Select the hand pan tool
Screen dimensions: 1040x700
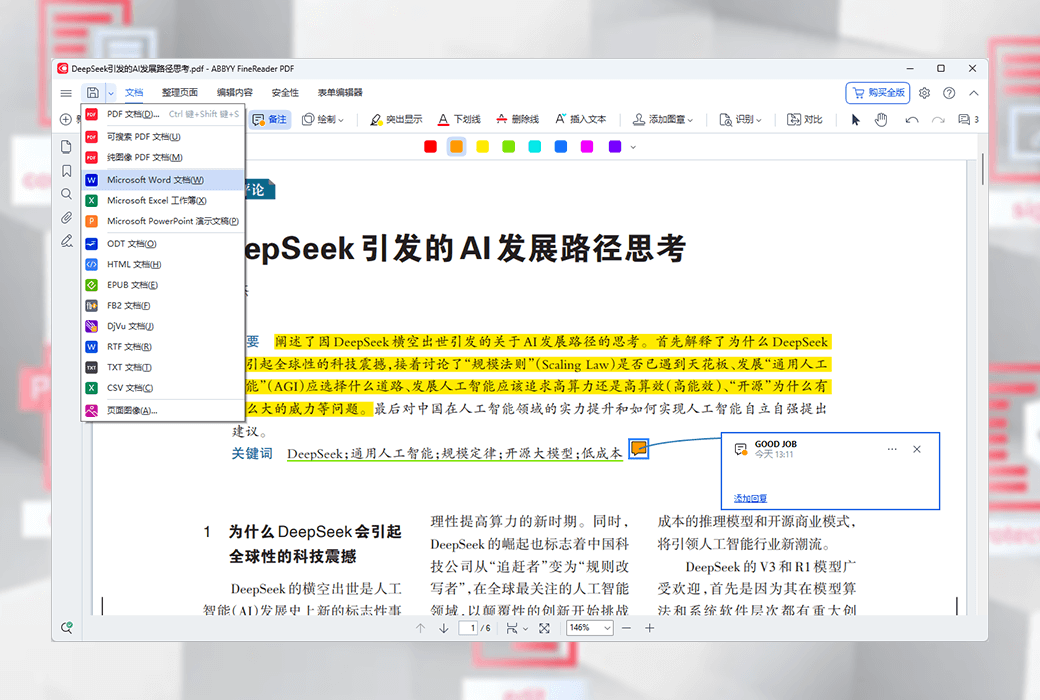(x=881, y=119)
